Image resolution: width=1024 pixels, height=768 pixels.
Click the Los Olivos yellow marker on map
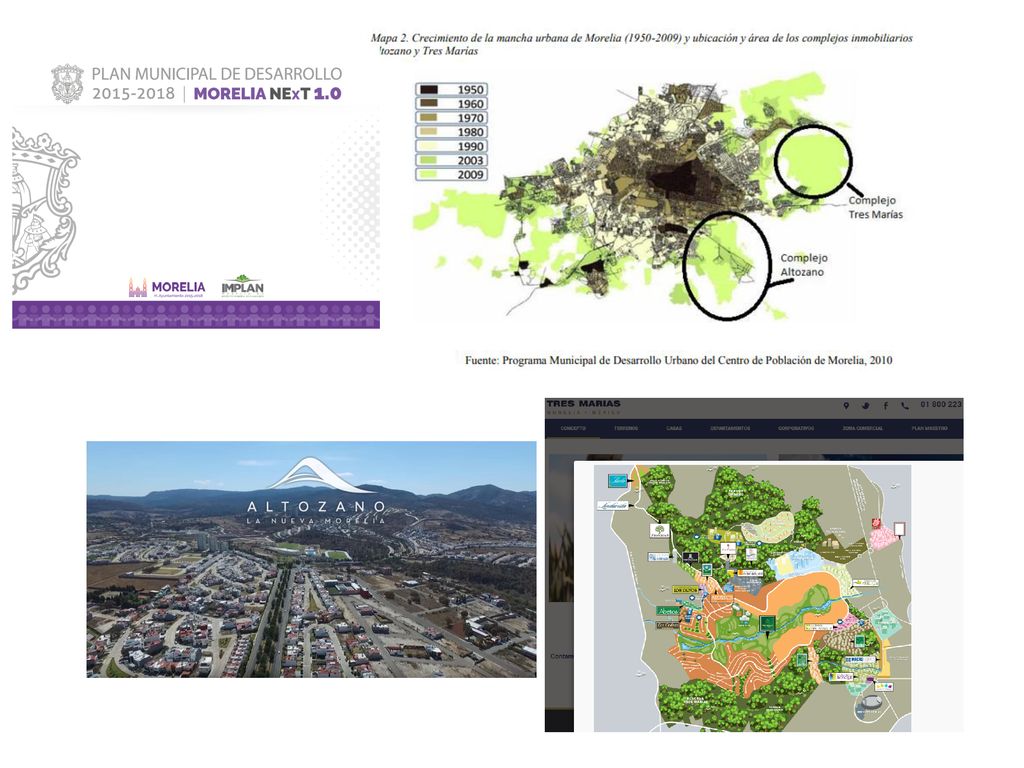685,590
